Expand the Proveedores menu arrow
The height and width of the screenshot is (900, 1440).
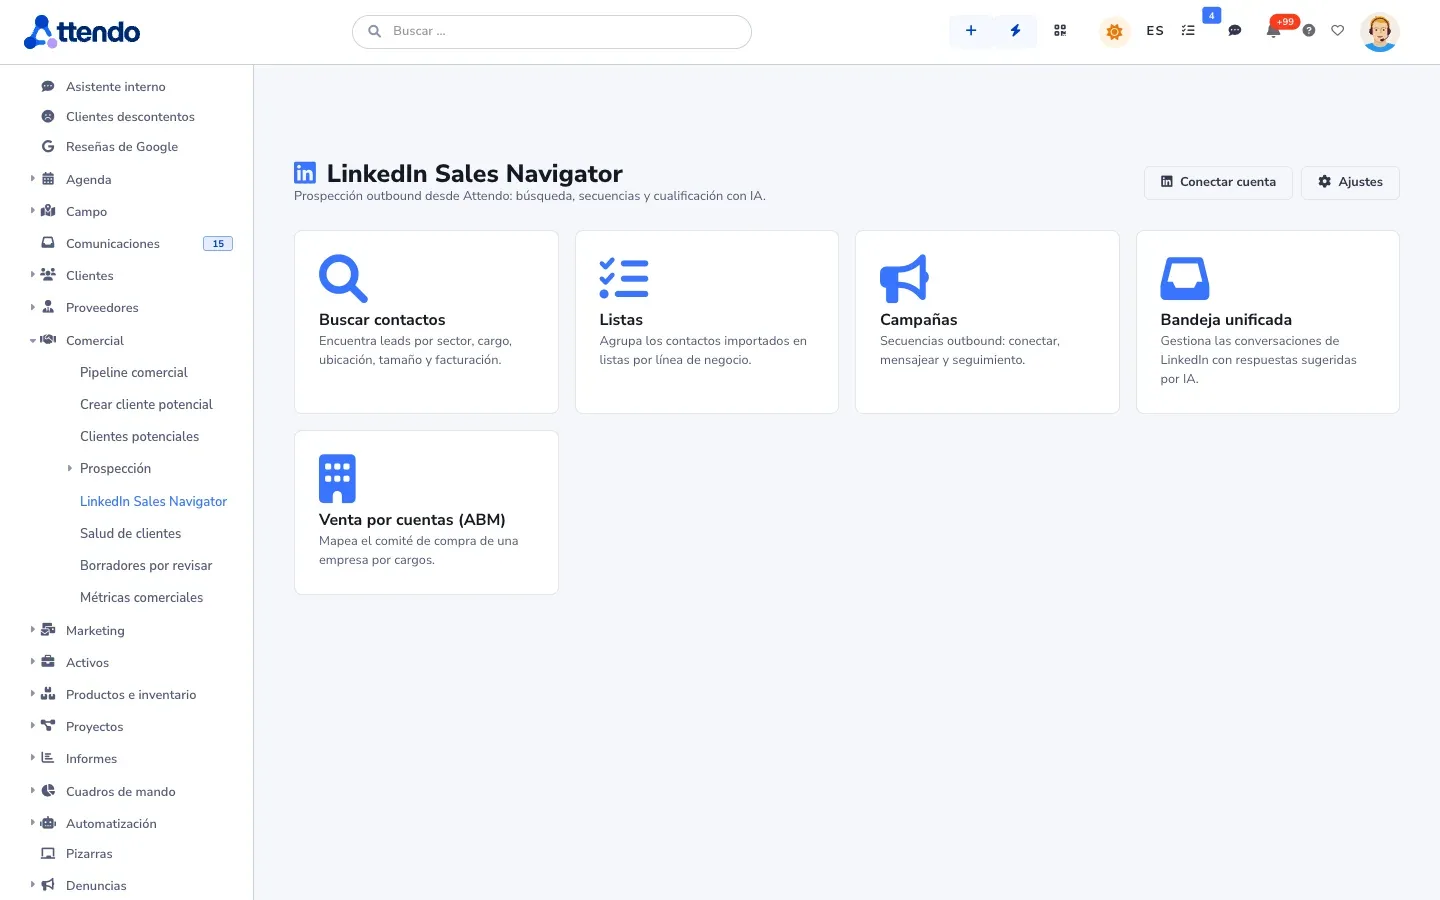[32, 307]
